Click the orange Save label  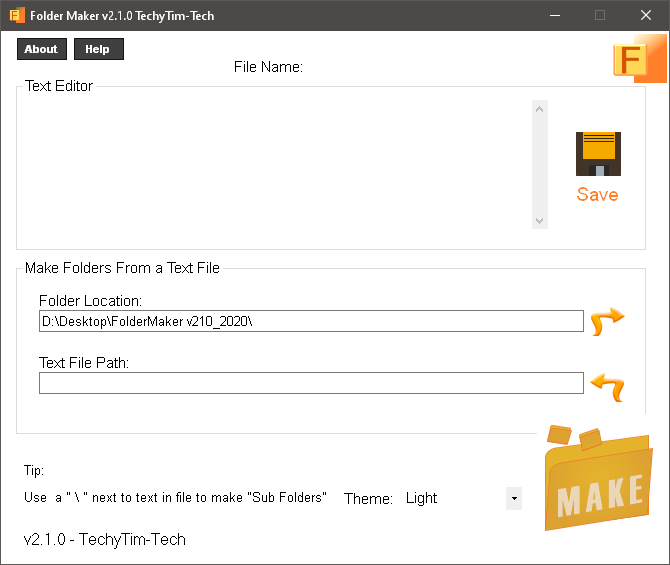point(597,194)
